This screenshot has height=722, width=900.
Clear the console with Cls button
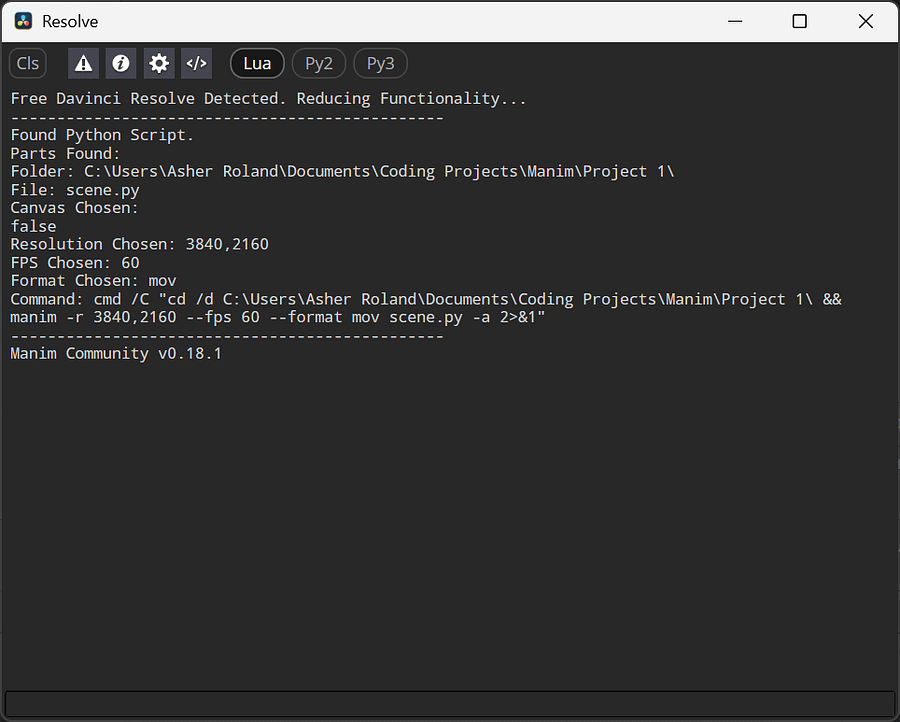(28, 63)
